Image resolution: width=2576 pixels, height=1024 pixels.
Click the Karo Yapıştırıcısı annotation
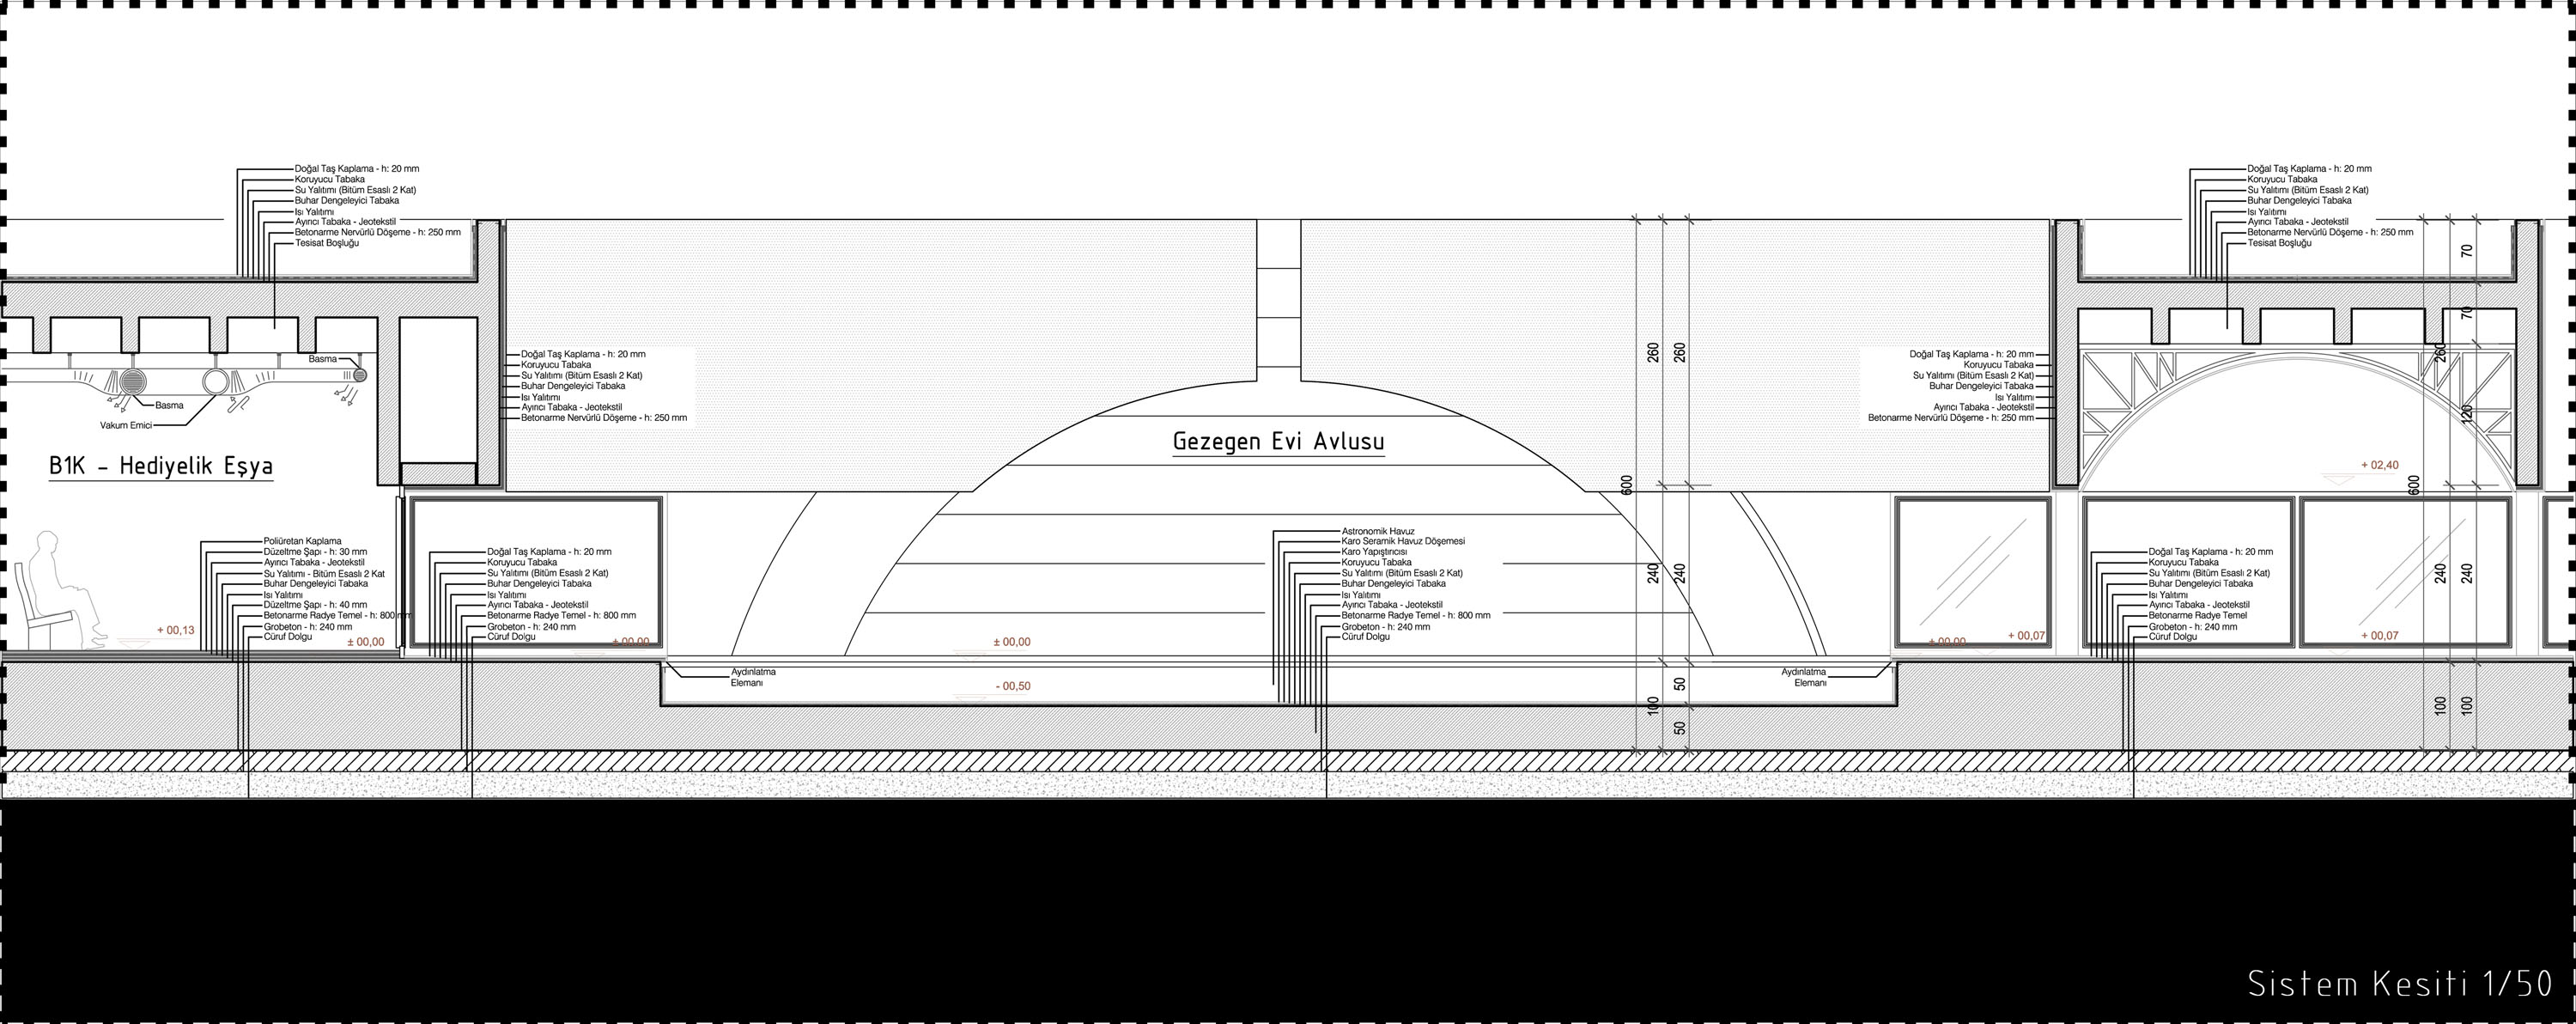point(1374,552)
